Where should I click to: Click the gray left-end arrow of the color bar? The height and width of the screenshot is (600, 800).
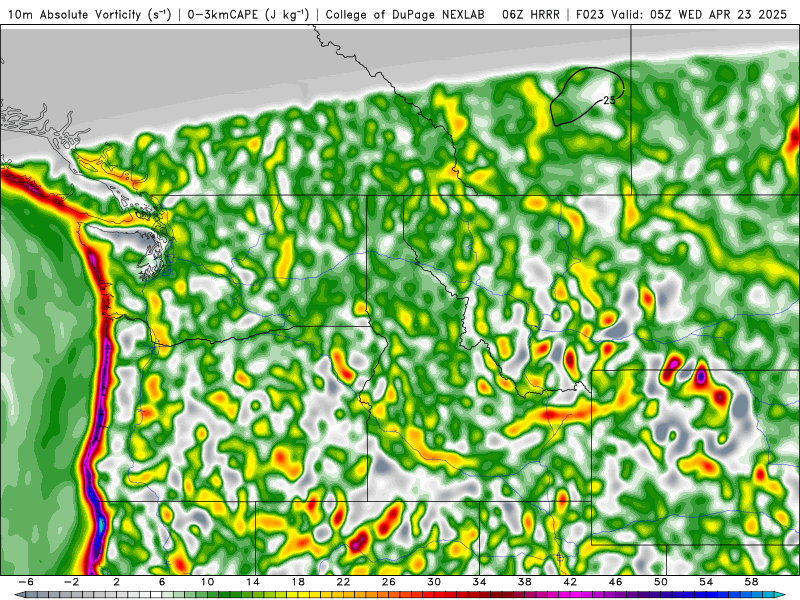(x=18, y=595)
